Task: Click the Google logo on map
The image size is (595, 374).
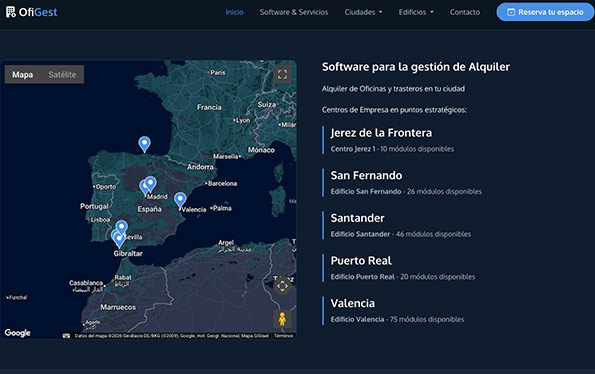Action: click(x=17, y=333)
